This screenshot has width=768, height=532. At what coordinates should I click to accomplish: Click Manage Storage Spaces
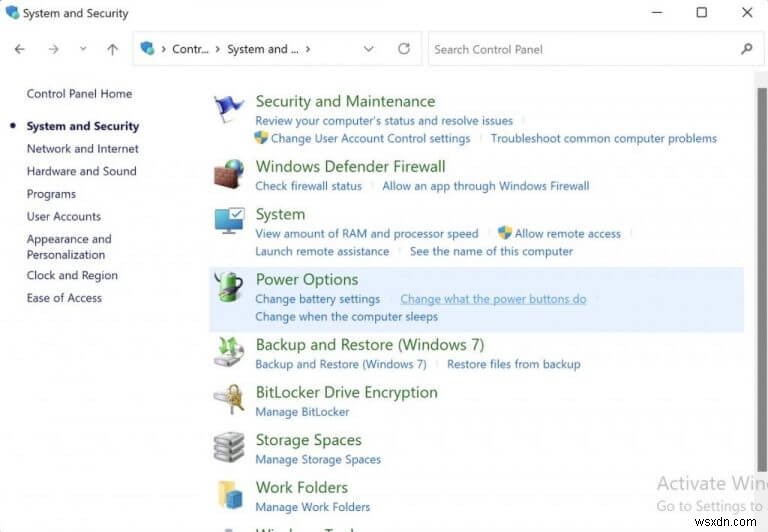tap(318, 459)
